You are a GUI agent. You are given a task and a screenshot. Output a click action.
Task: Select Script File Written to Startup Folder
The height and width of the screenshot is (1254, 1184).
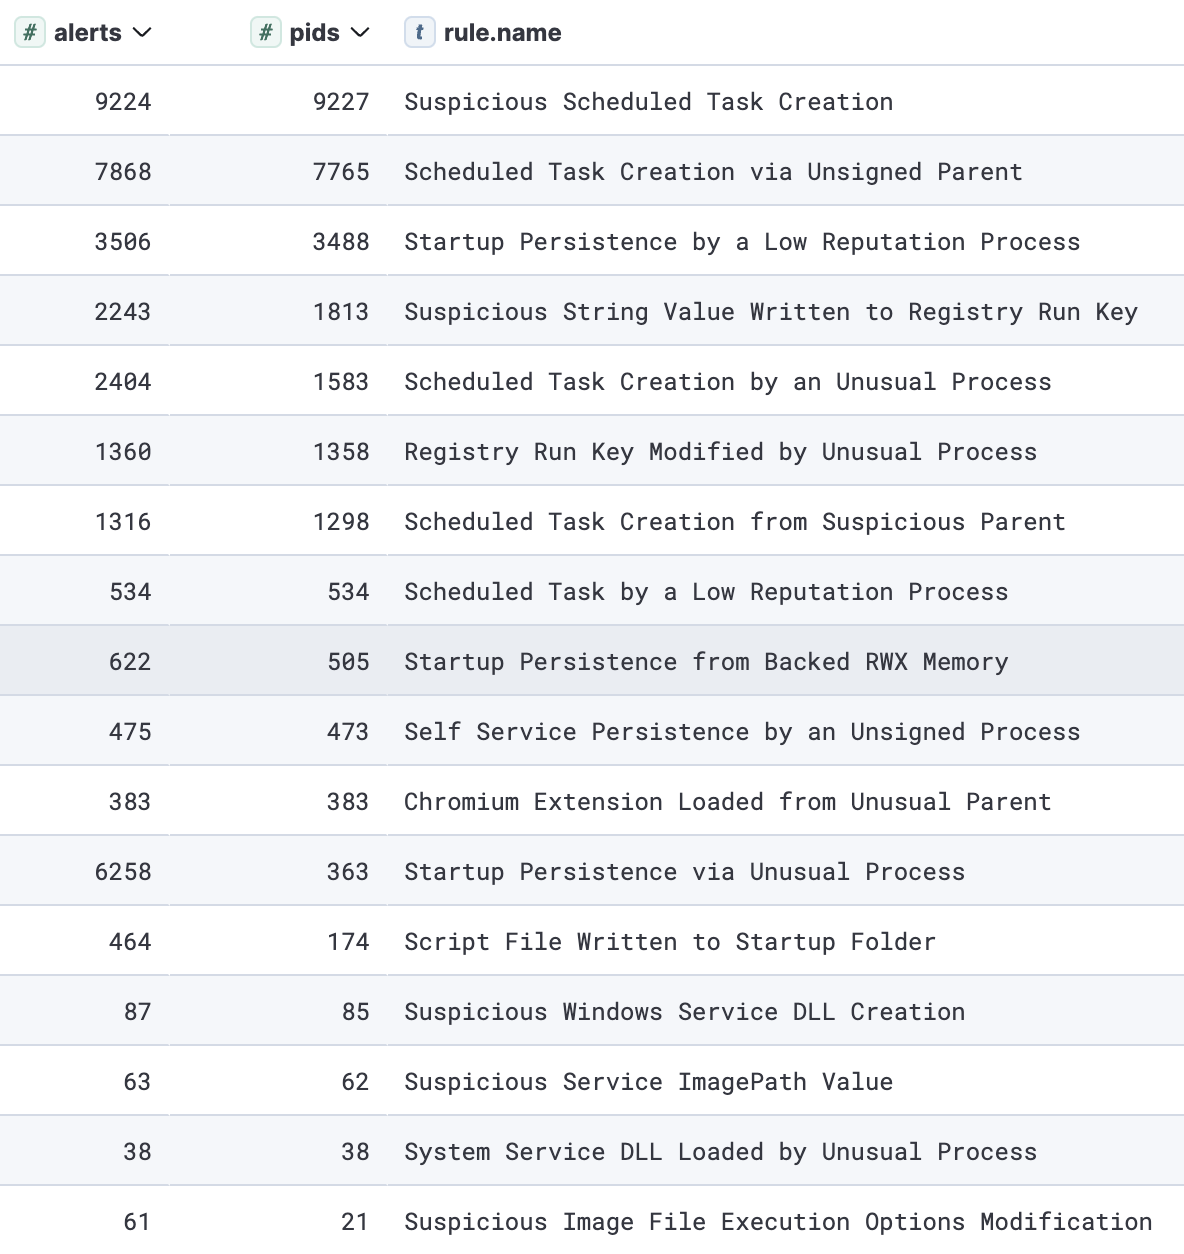(x=669, y=942)
